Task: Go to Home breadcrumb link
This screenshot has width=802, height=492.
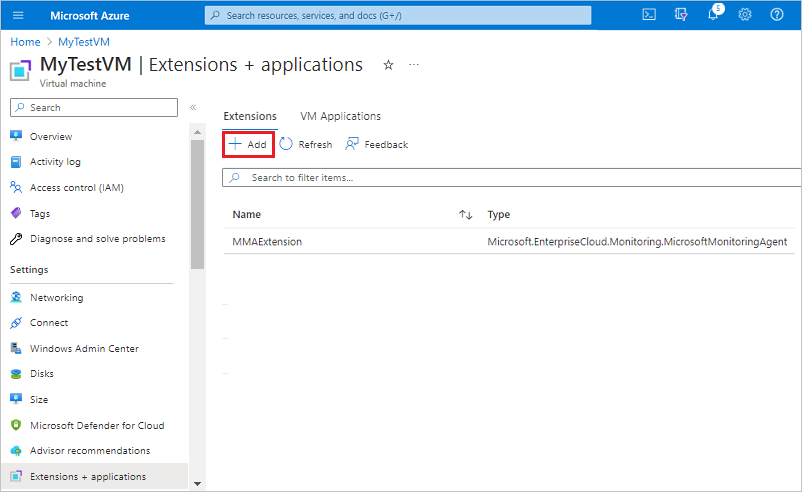Action: (25, 42)
